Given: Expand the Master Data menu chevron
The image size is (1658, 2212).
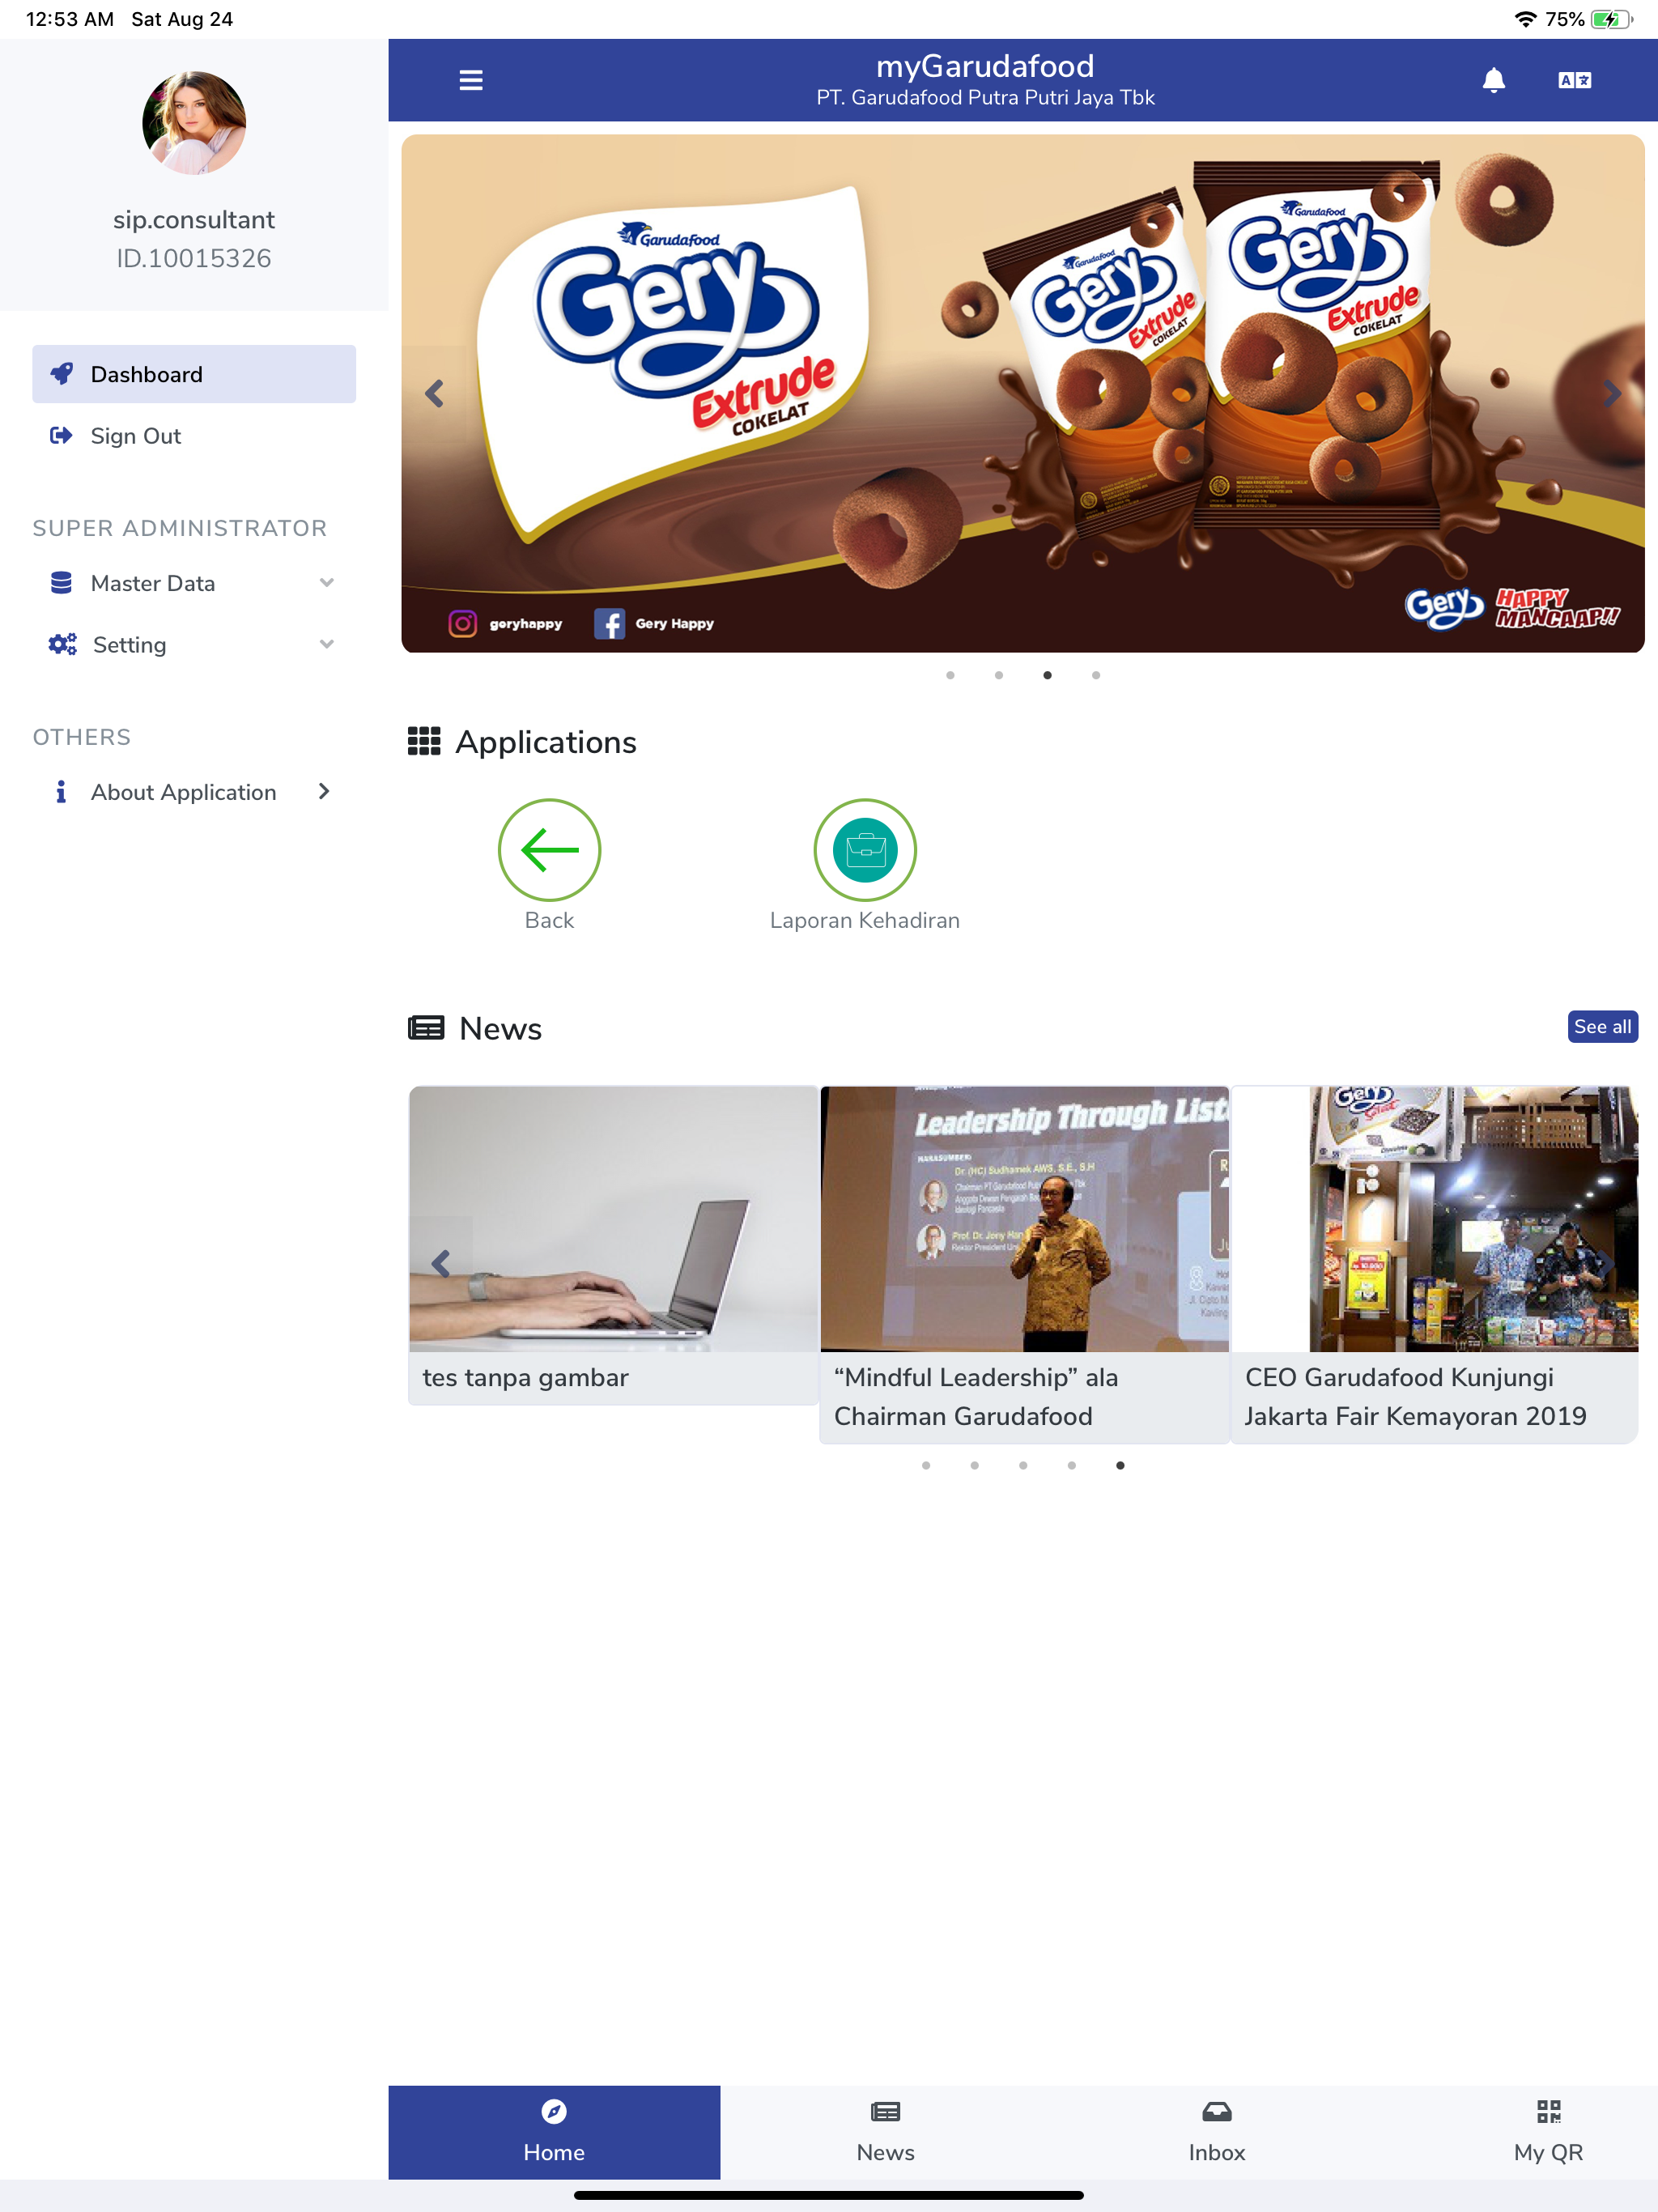Looking at the screenshot, I should (326, 583).
